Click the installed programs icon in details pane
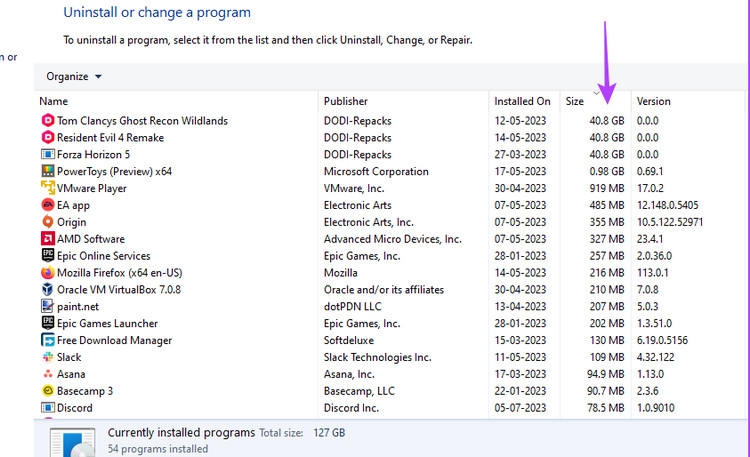The height and width of the screenshot is (457, 750). 73,443
